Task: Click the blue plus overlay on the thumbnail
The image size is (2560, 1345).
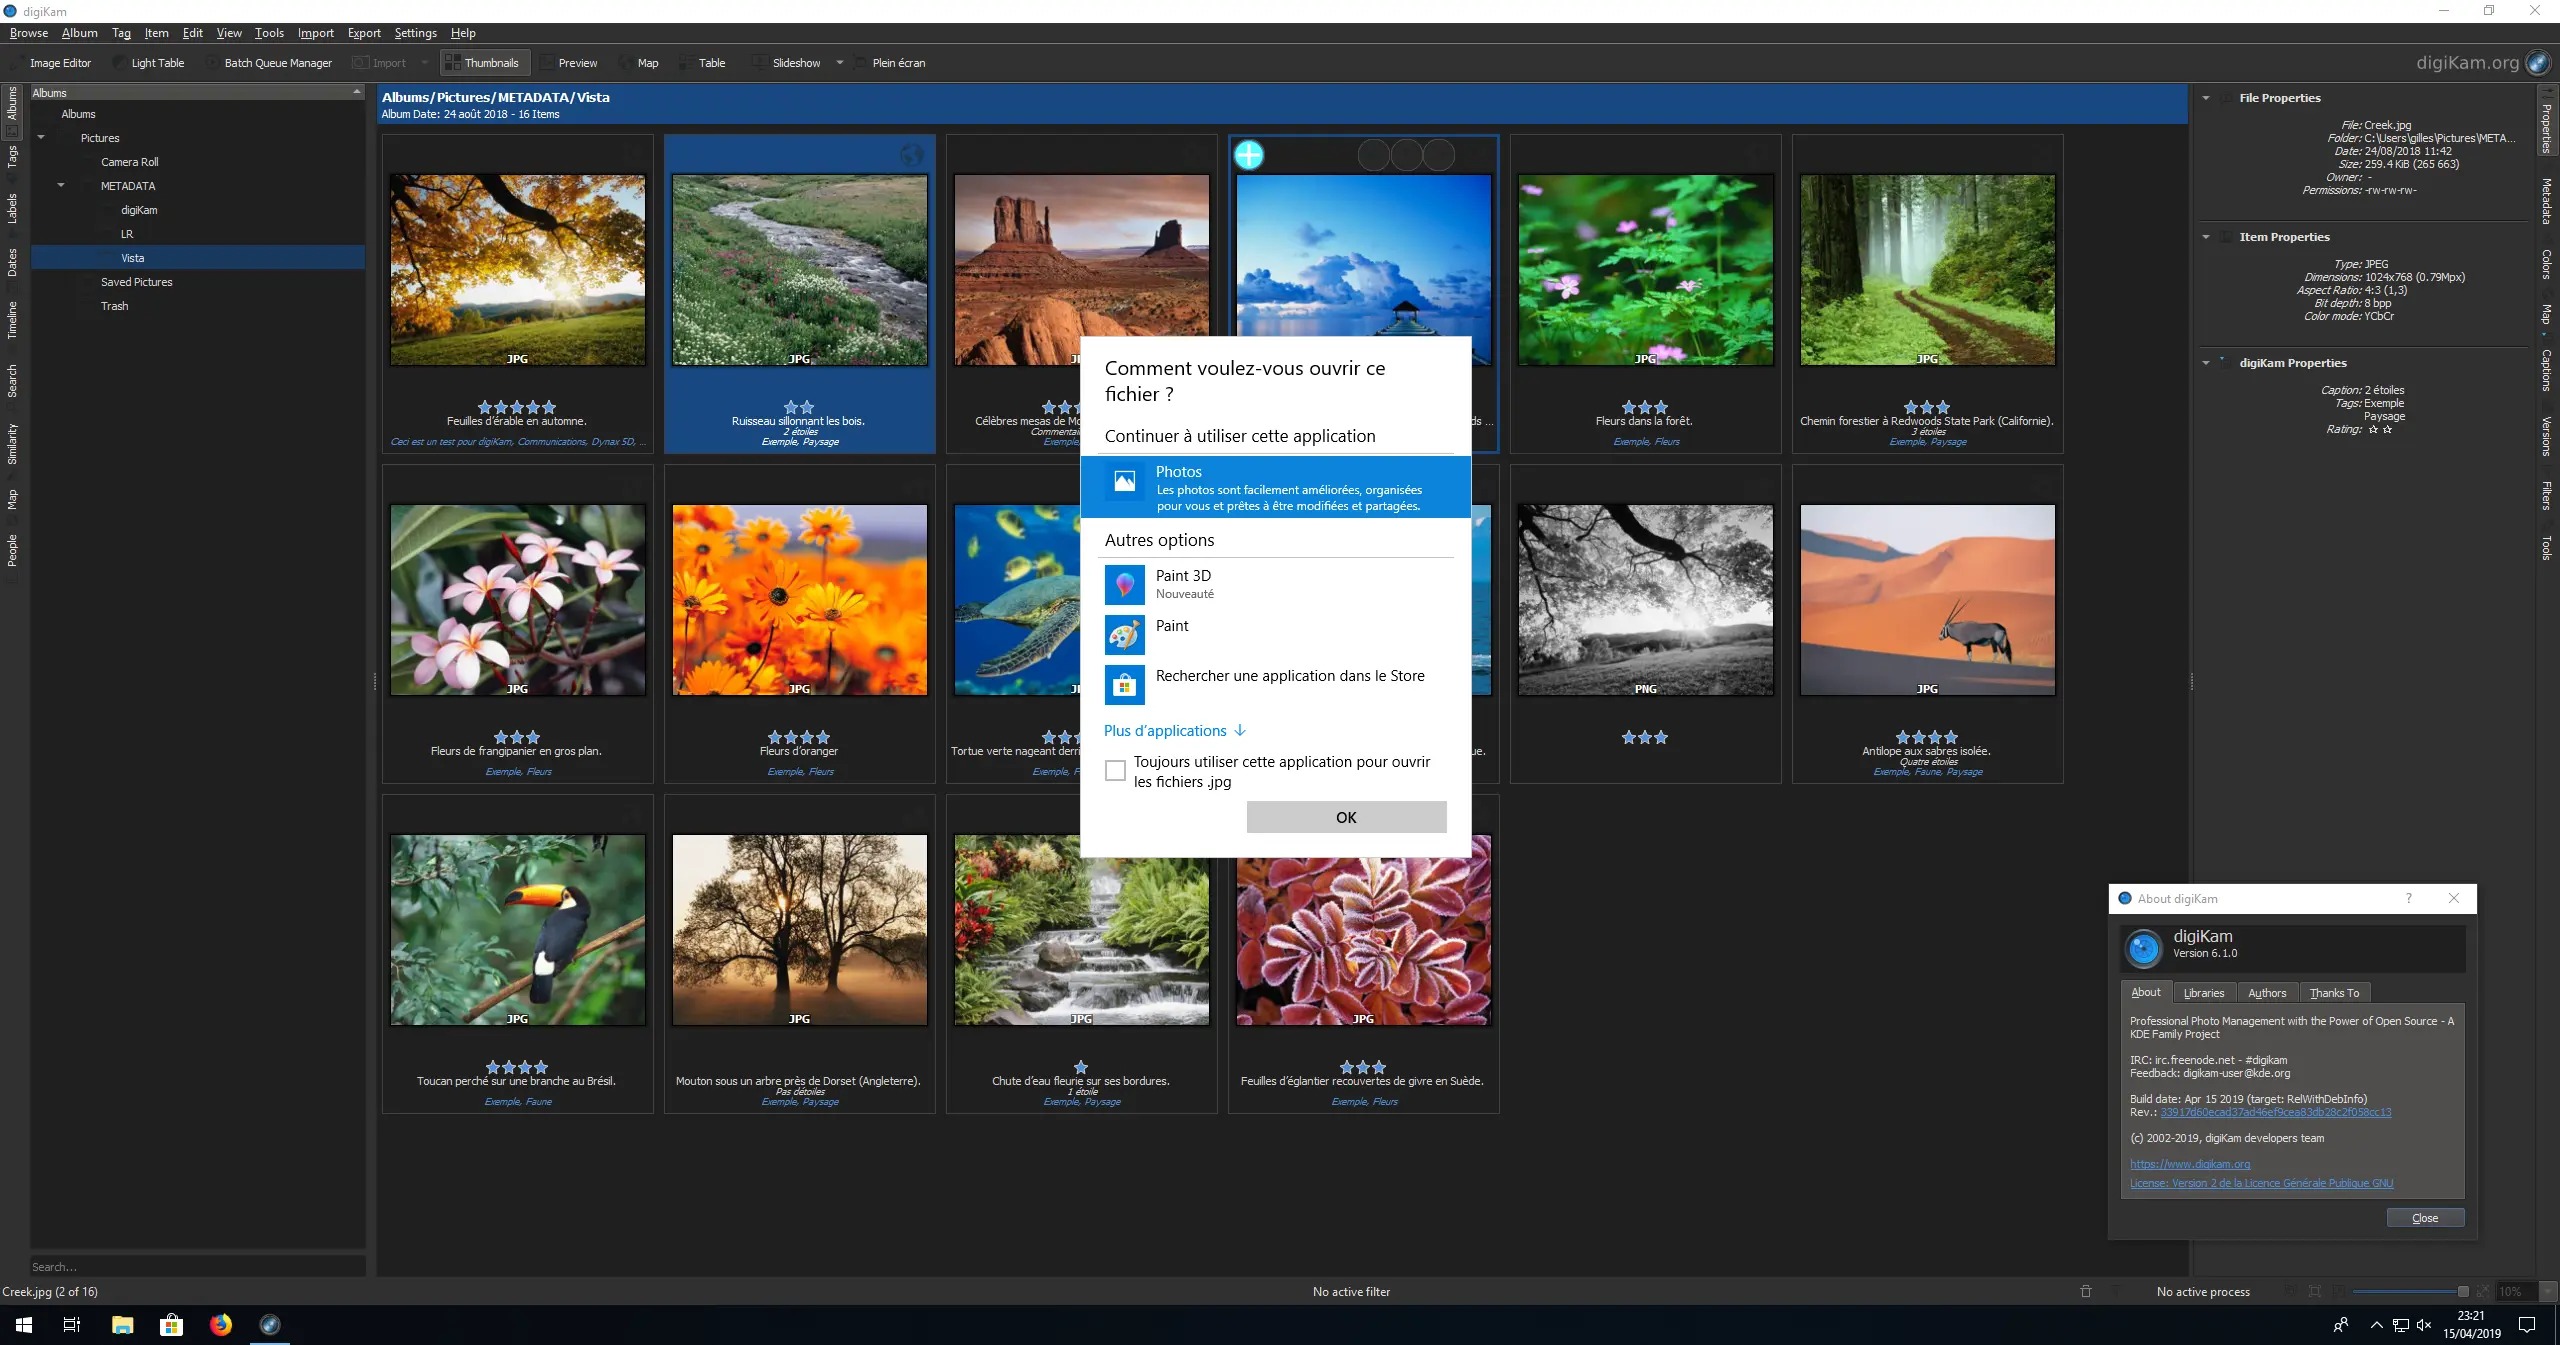Action: tap(1249, 155)
